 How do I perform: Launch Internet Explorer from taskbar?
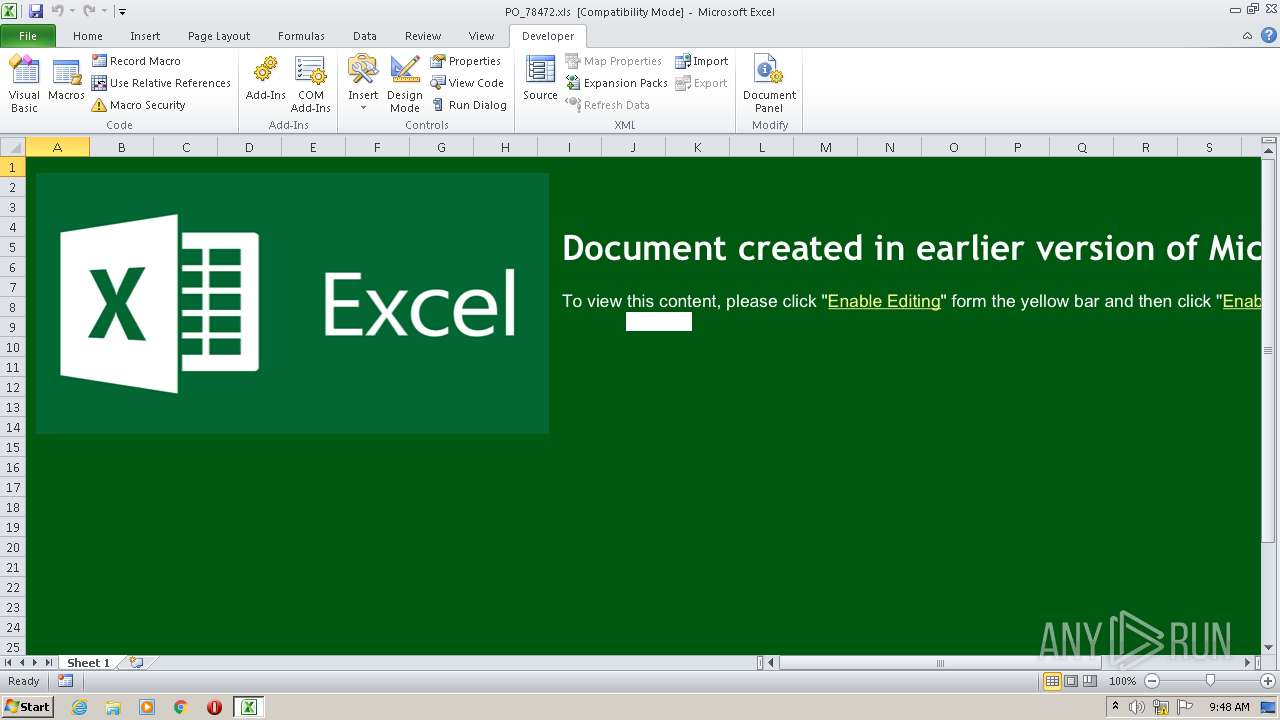[79, 707]
